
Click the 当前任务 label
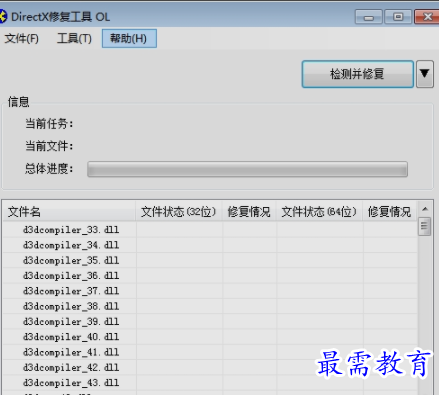(49, 124)
